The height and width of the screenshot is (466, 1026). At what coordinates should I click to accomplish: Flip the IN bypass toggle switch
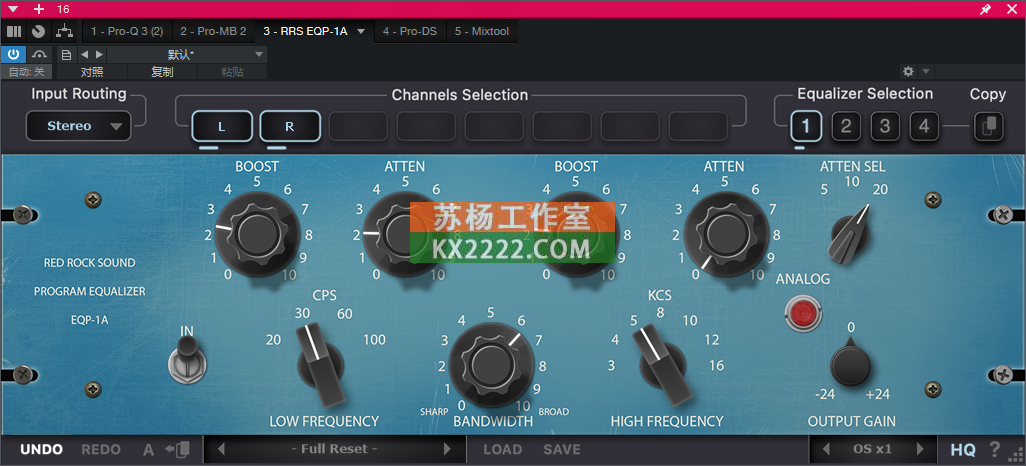point(188,360)
